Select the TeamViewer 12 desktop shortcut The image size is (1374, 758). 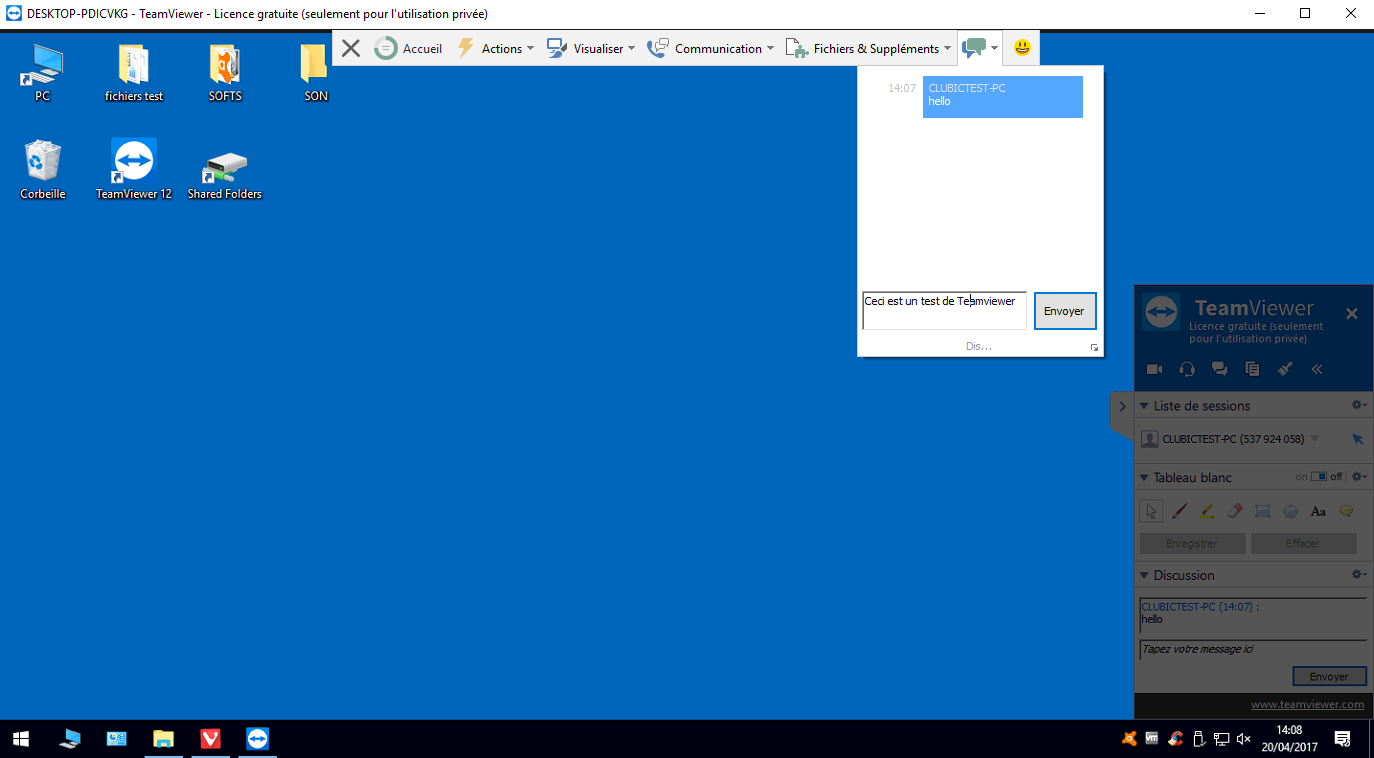point(134,170)
